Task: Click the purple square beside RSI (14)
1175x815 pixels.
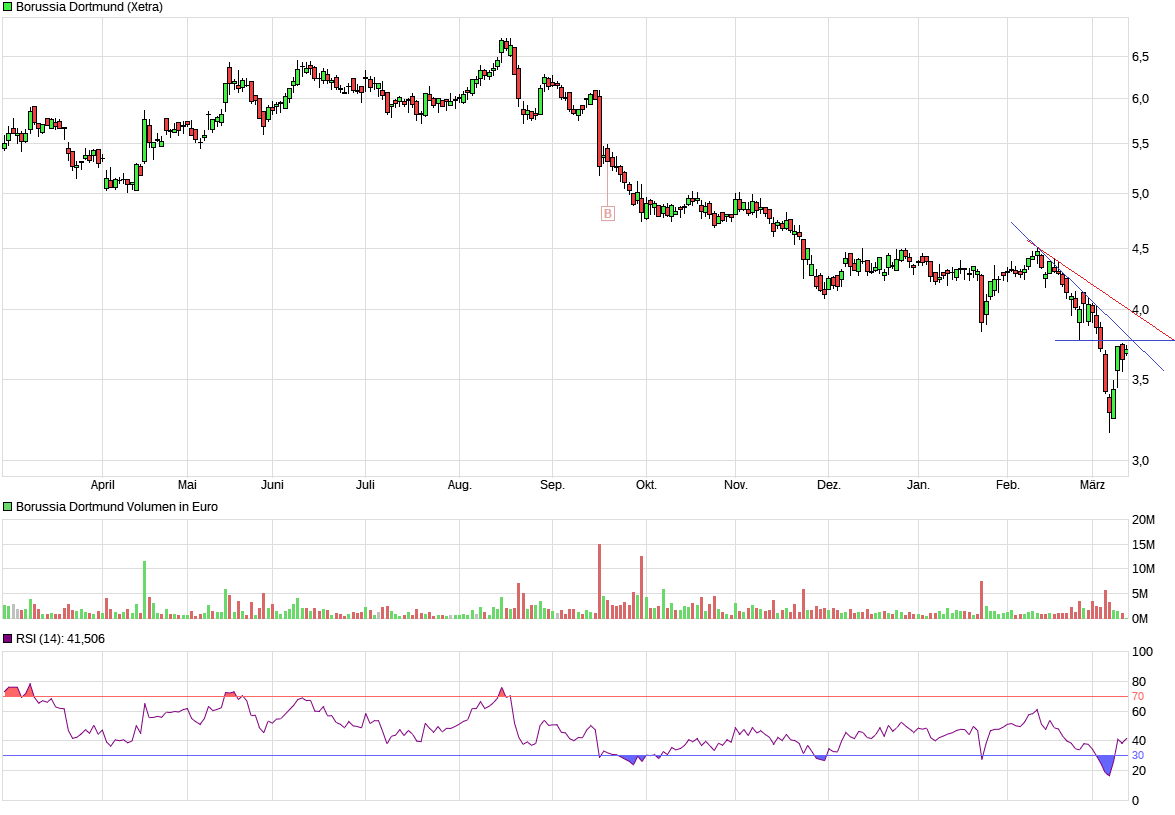Action: (x=8, y=638)
